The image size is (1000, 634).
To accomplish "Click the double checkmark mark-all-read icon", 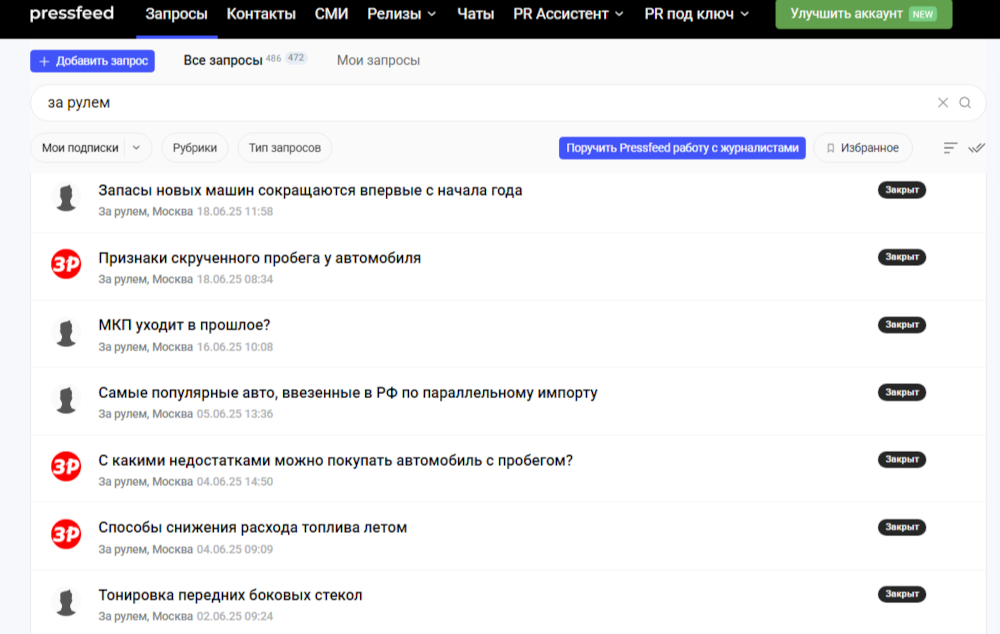I will coord(976,148).
